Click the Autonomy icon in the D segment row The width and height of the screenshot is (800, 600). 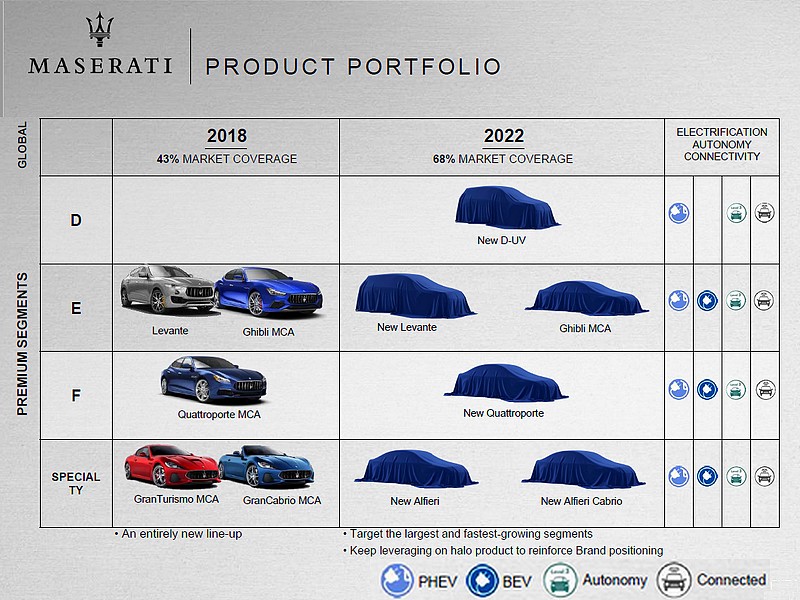point(736,213)
